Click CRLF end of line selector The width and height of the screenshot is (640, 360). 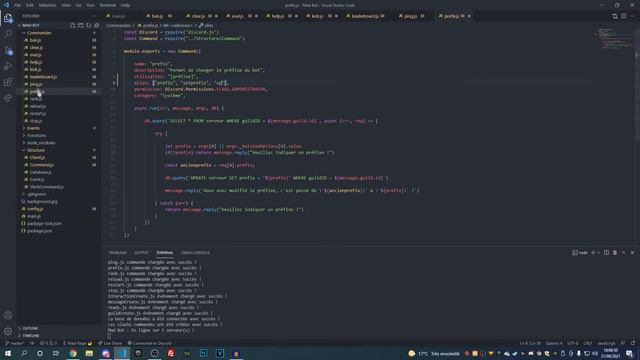587,343
